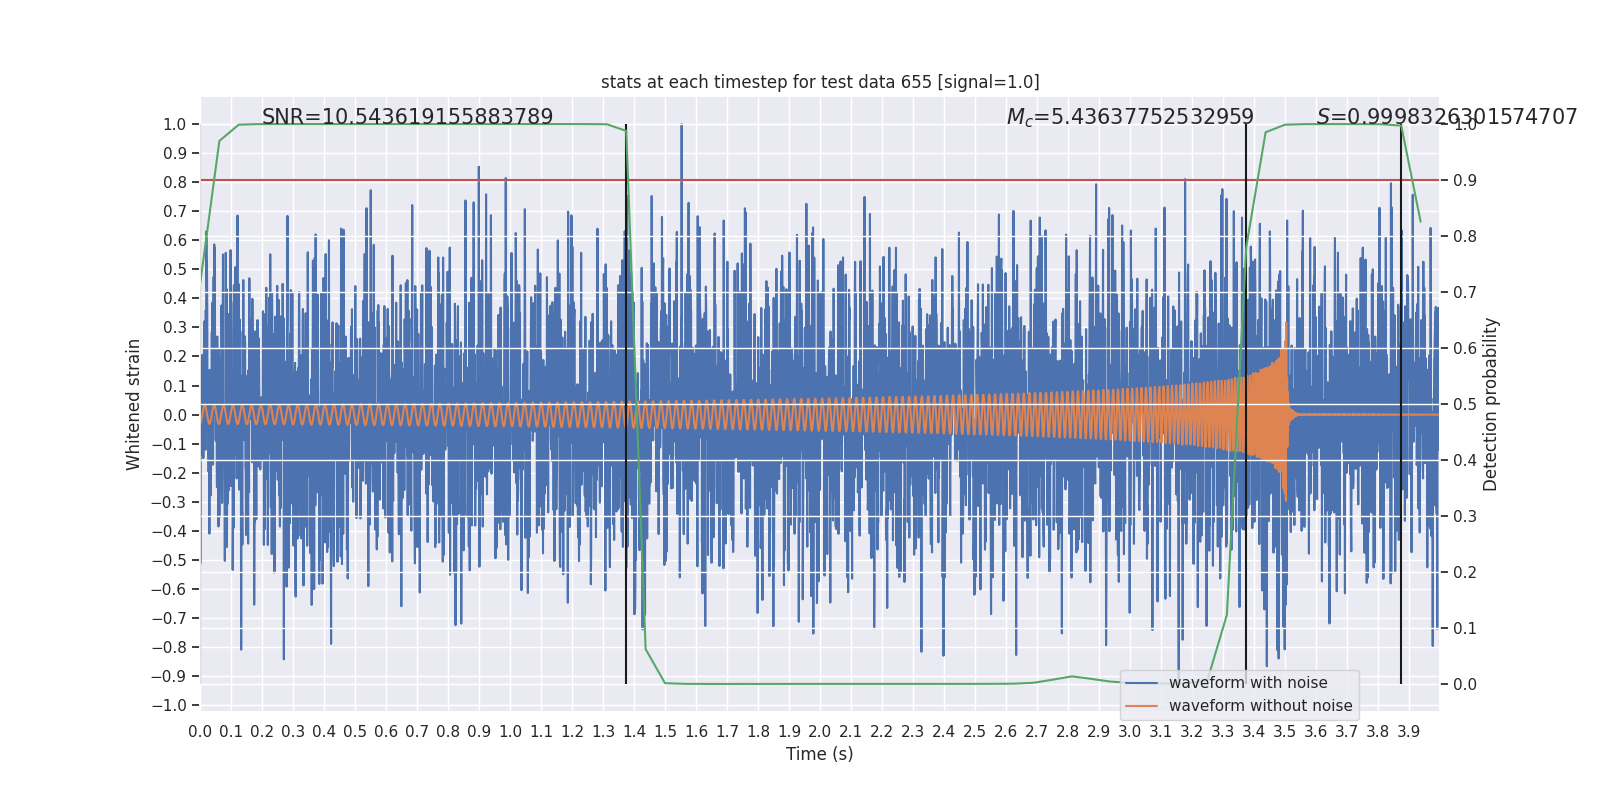Click blue line sample for waveform with noise
Image resolution: width=1600 pixels, height=800 pixels.
[x=1141, y=683]
